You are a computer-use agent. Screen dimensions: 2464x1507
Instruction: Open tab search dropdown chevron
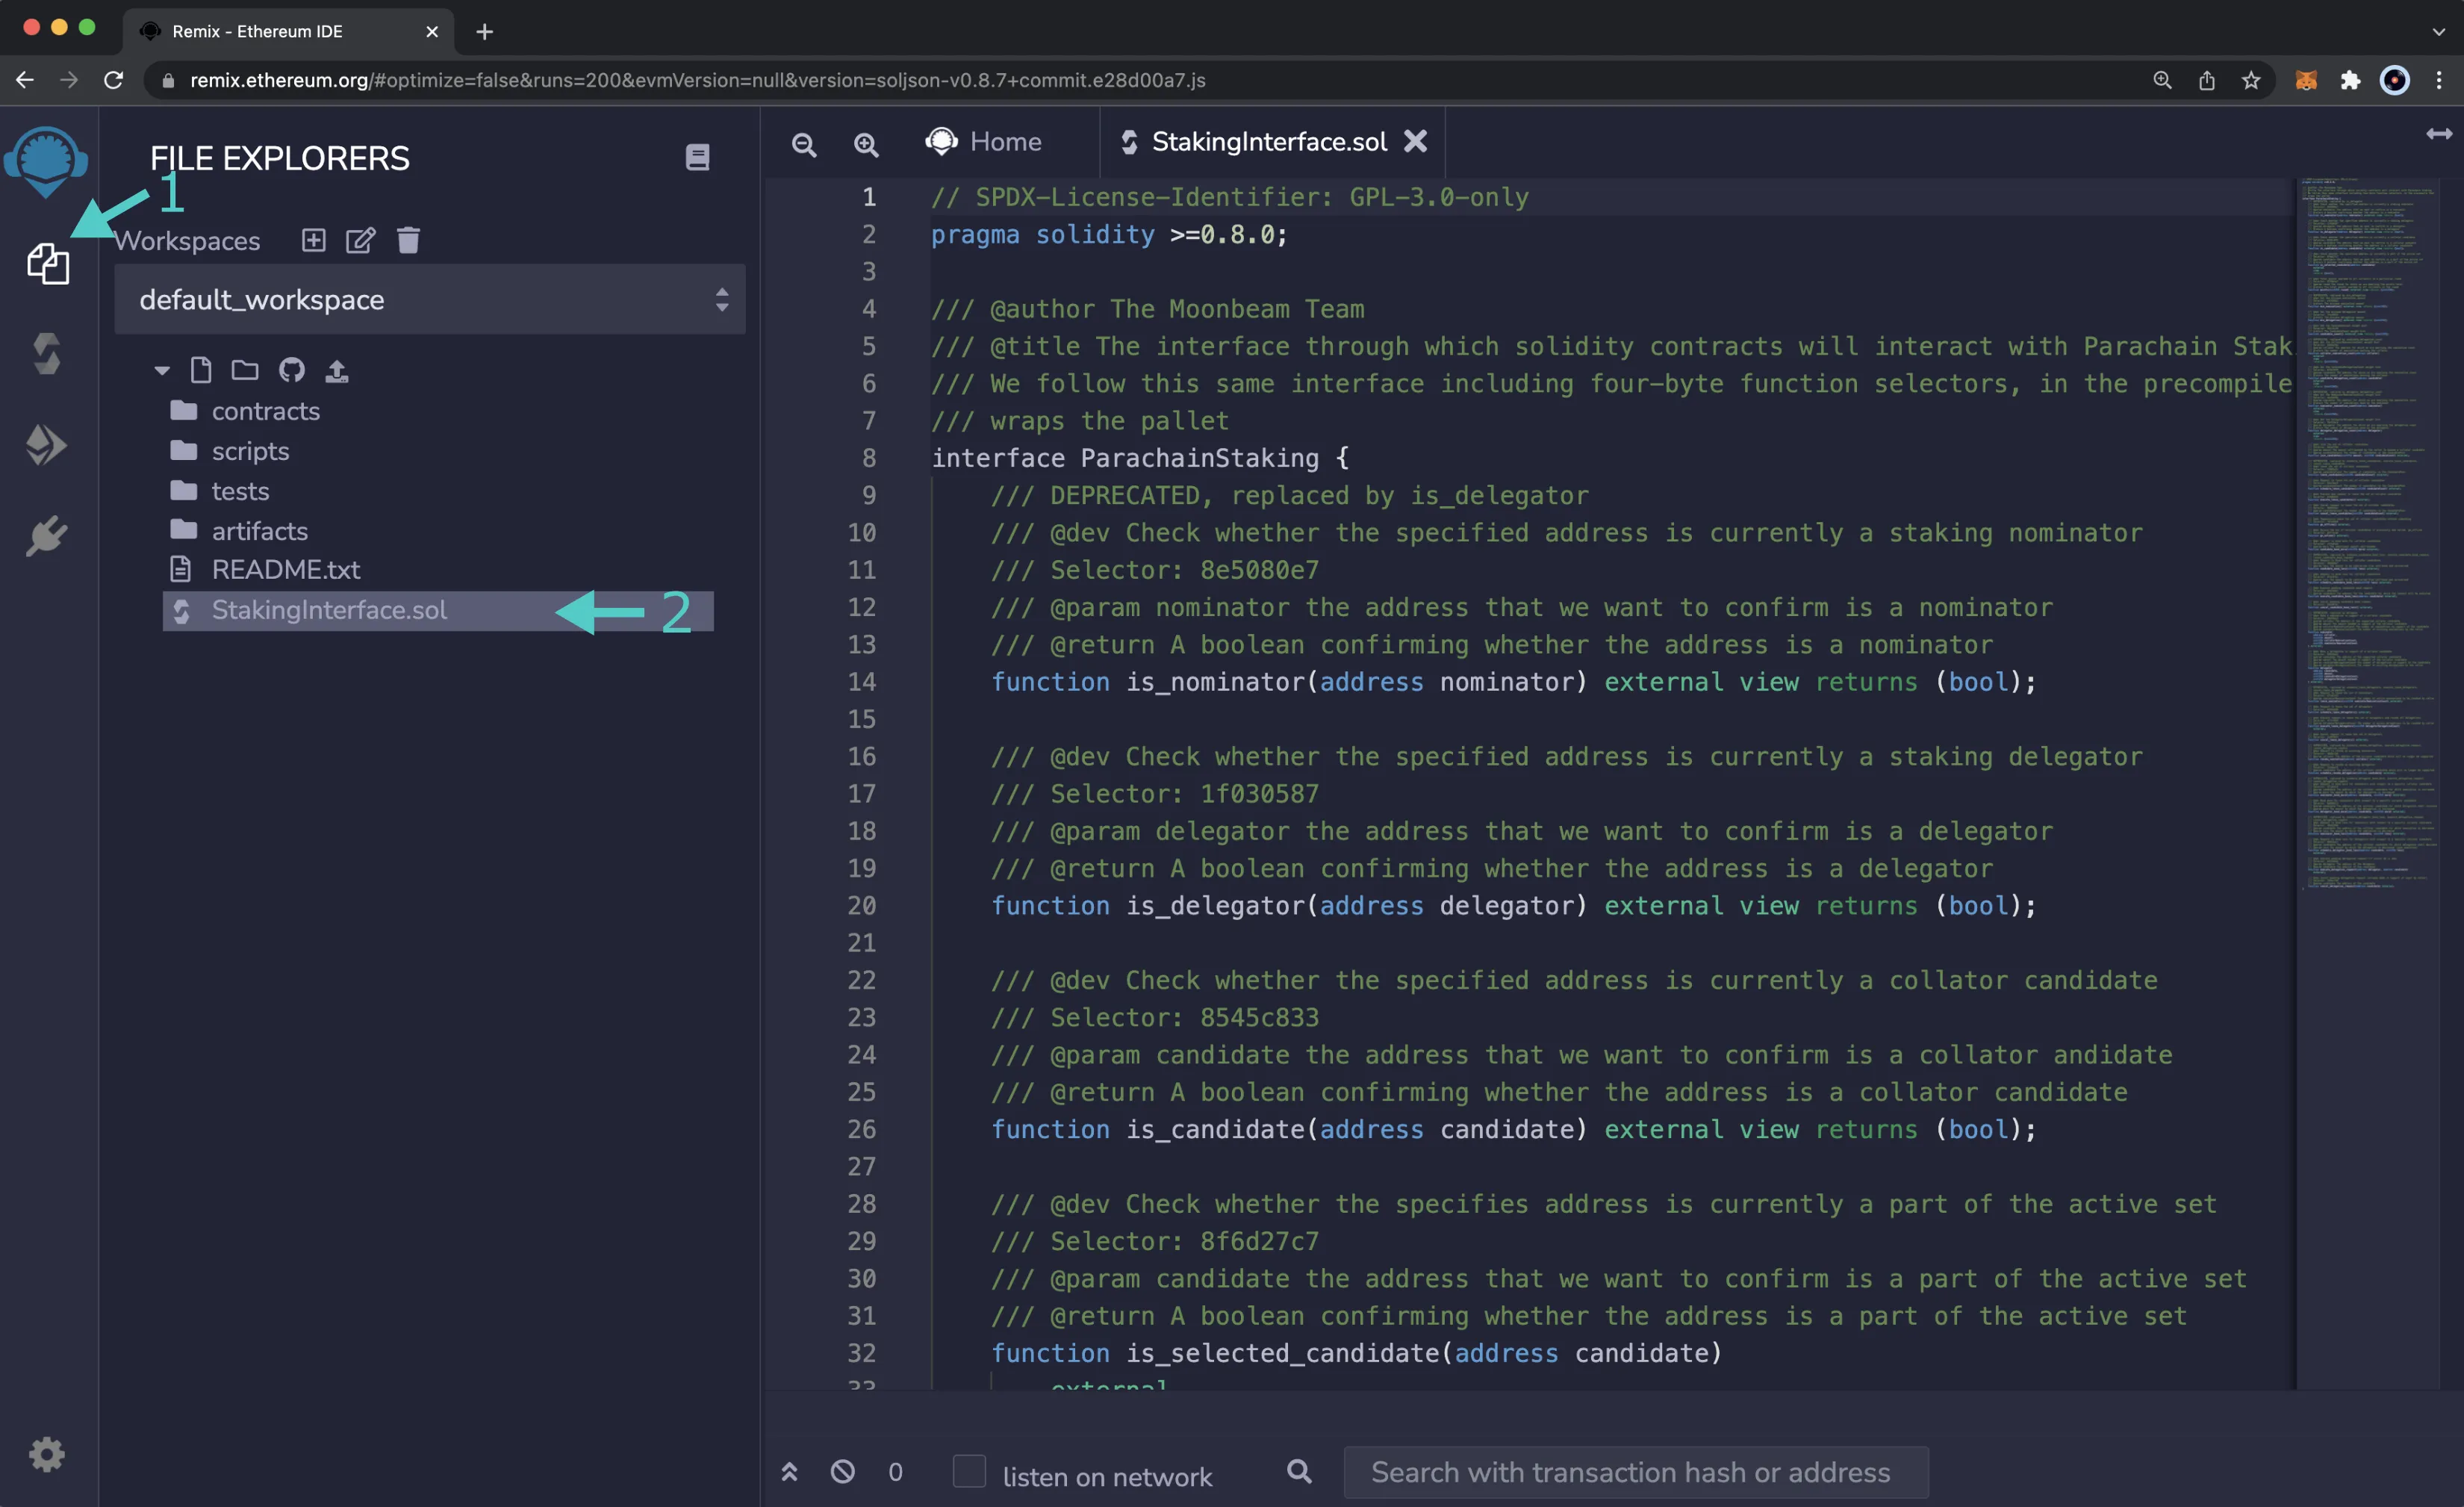(x=2438, y=32)
